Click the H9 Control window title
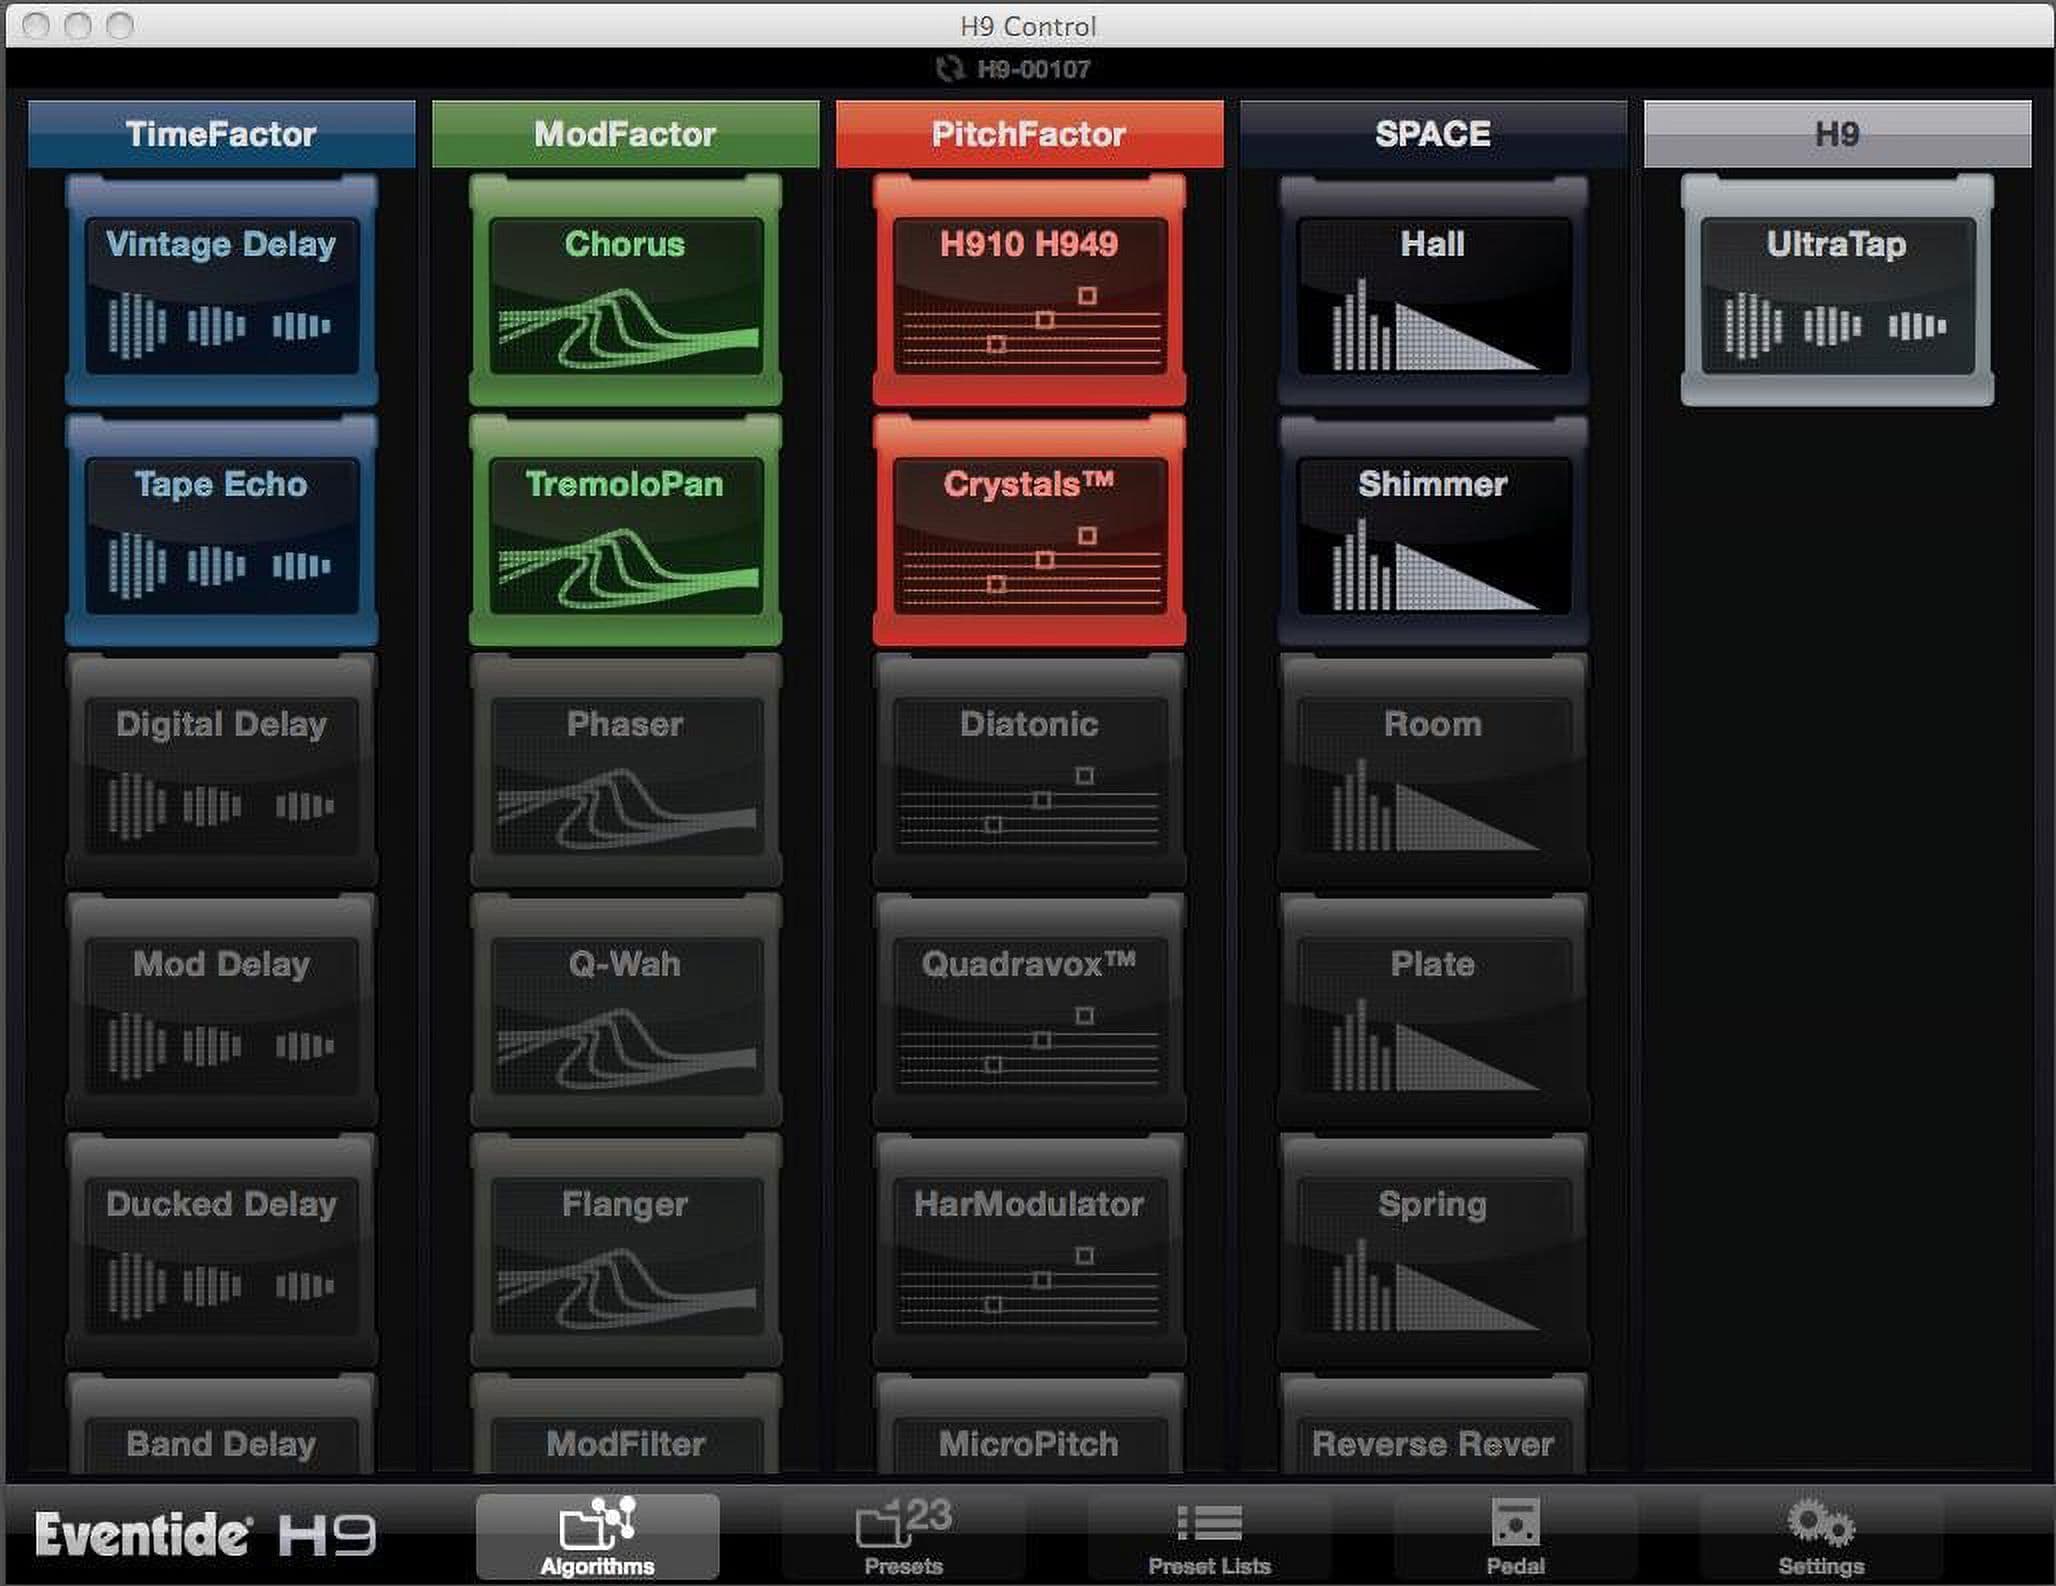This screenshot has width=2056, height=1586. [x=1028, y=26]
